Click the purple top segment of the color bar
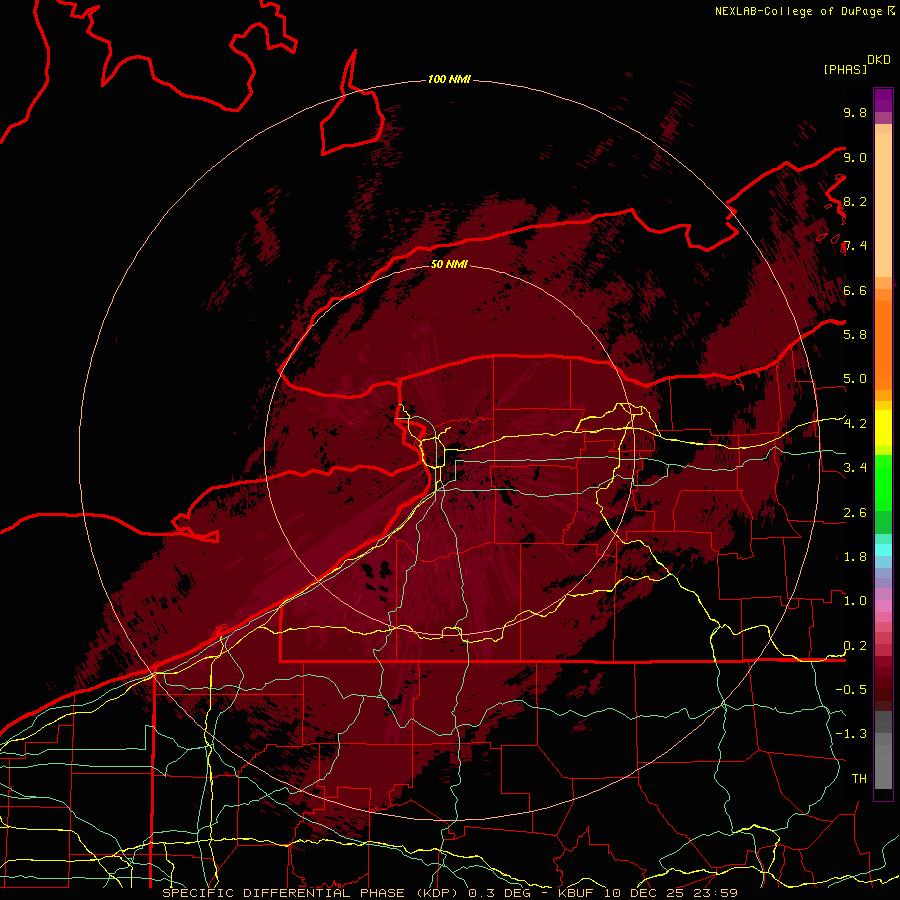This screenshot has width=900, height=900. tap(883, 101)
